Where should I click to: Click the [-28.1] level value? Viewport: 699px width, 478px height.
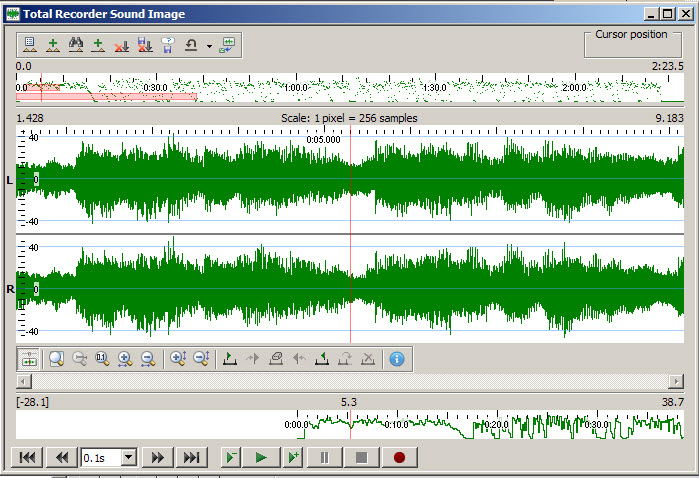click(32, 402)
